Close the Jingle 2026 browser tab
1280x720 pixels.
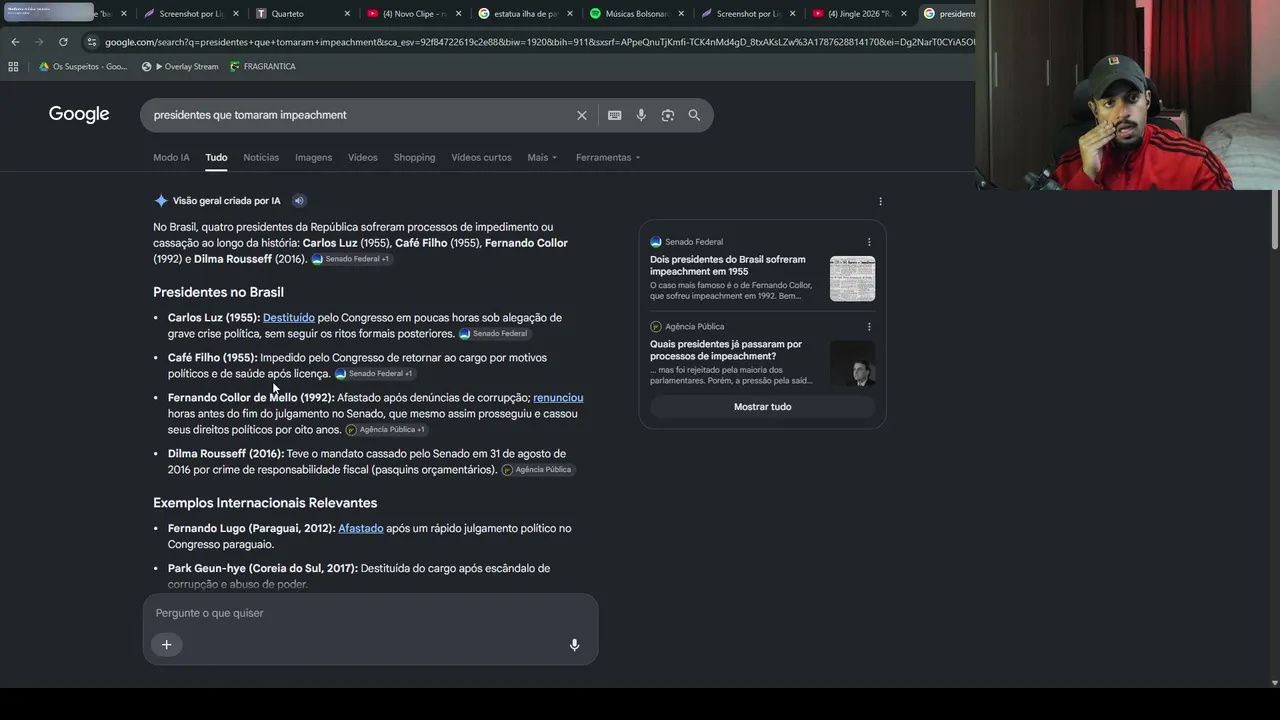click(904, 14)
